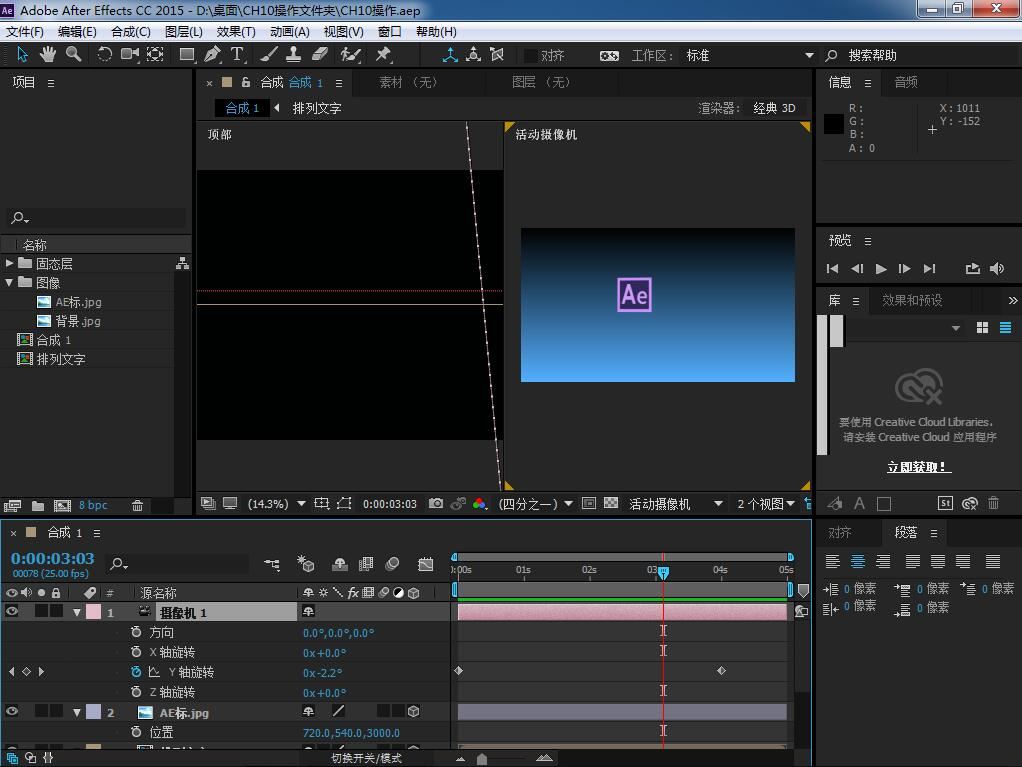Collapse the 图像 folder
The image size is (1022, 767).
point(9,282)
